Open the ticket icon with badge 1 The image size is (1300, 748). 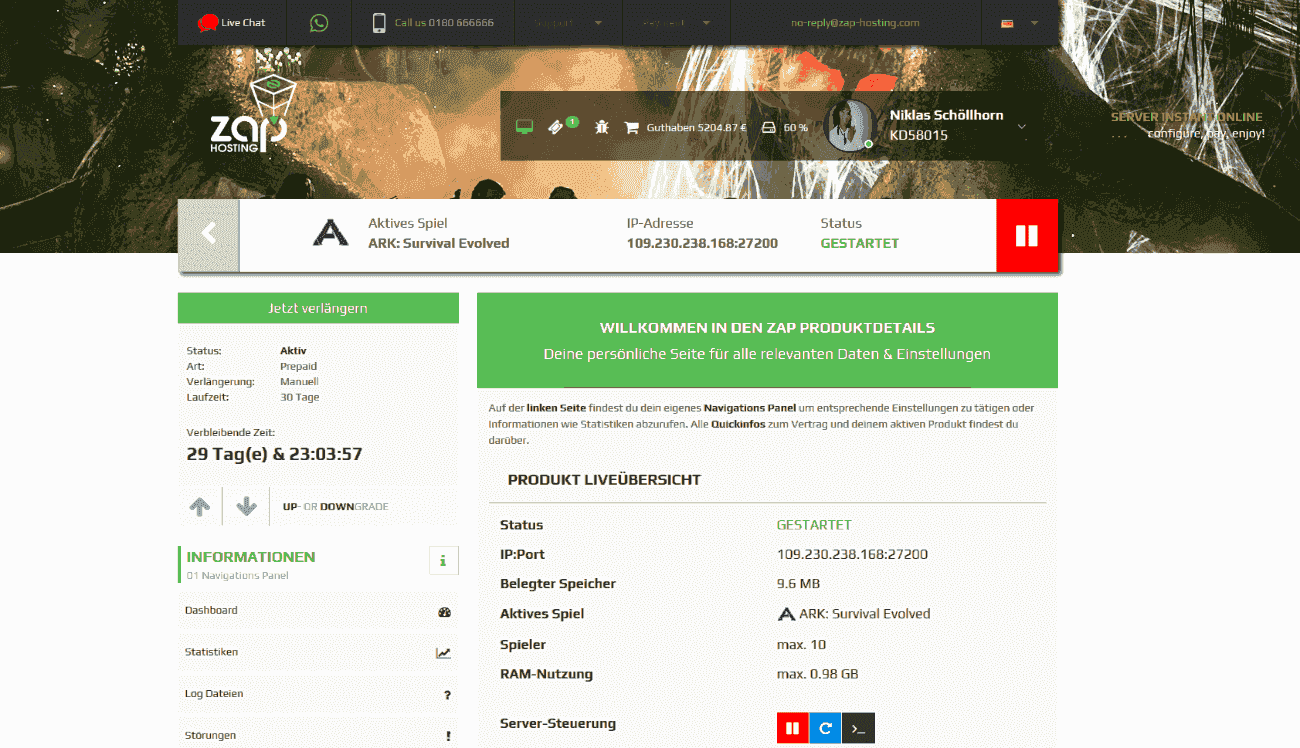tap(560, 126)
